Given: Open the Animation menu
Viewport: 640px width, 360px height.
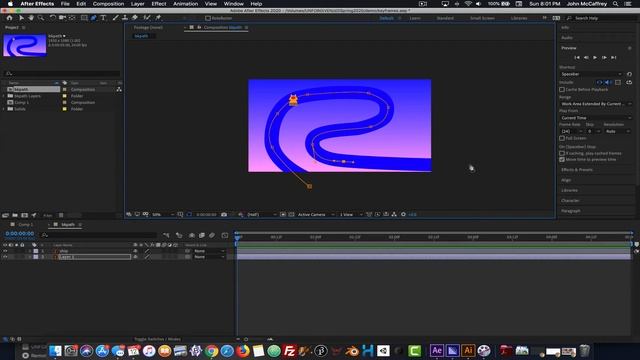Looking at the screenshot, I should coord(185,4).
